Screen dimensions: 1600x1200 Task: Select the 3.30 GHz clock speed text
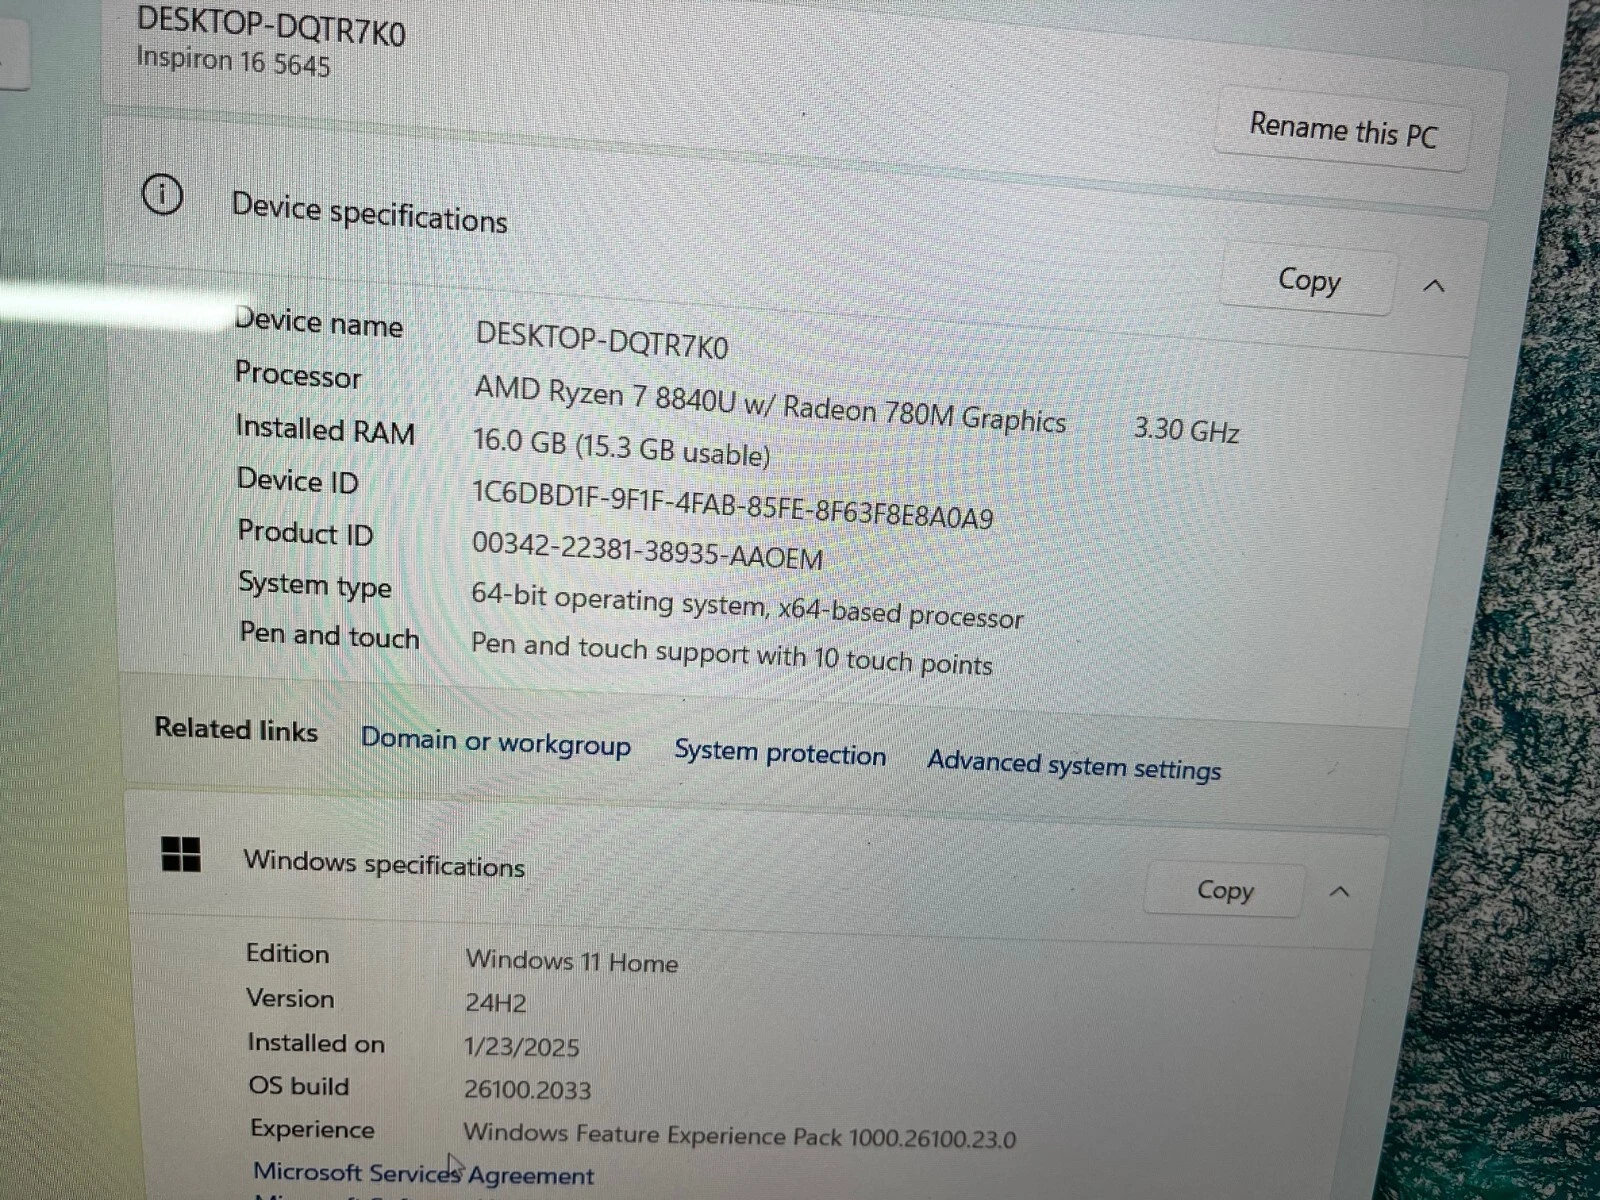pos(1186,430)
